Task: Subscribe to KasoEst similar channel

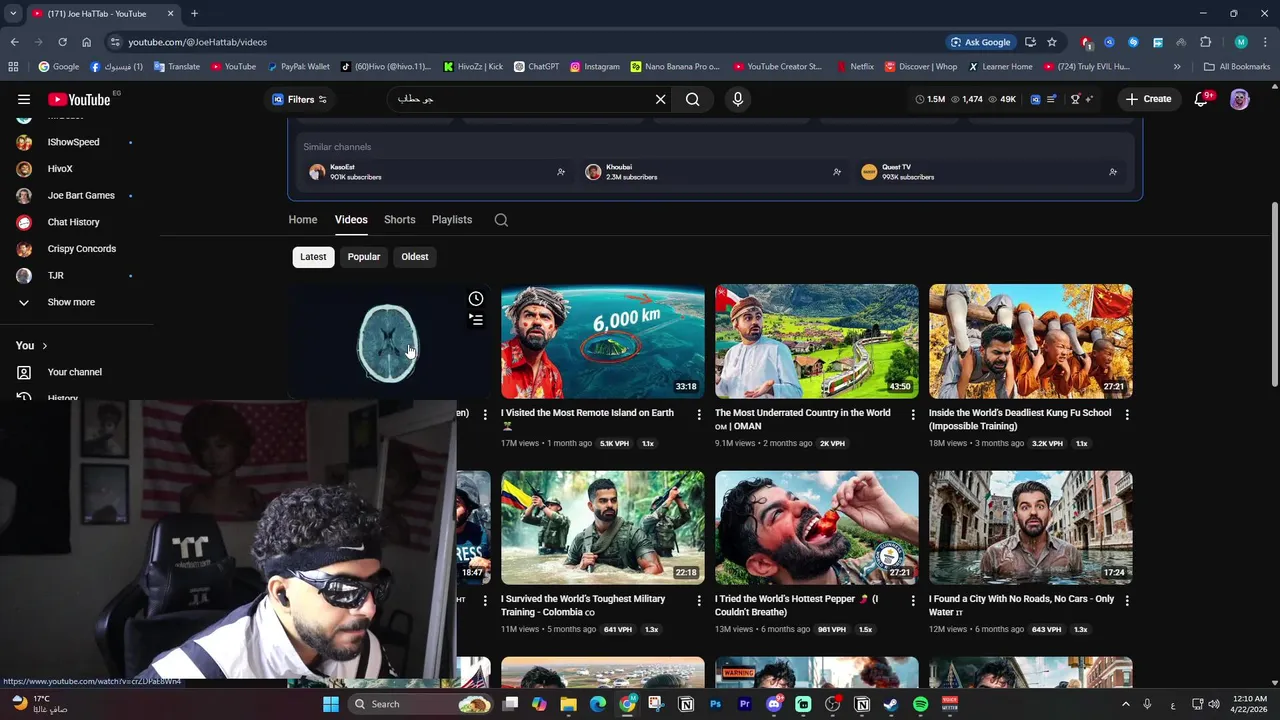Action: click(x=561, y=172)
